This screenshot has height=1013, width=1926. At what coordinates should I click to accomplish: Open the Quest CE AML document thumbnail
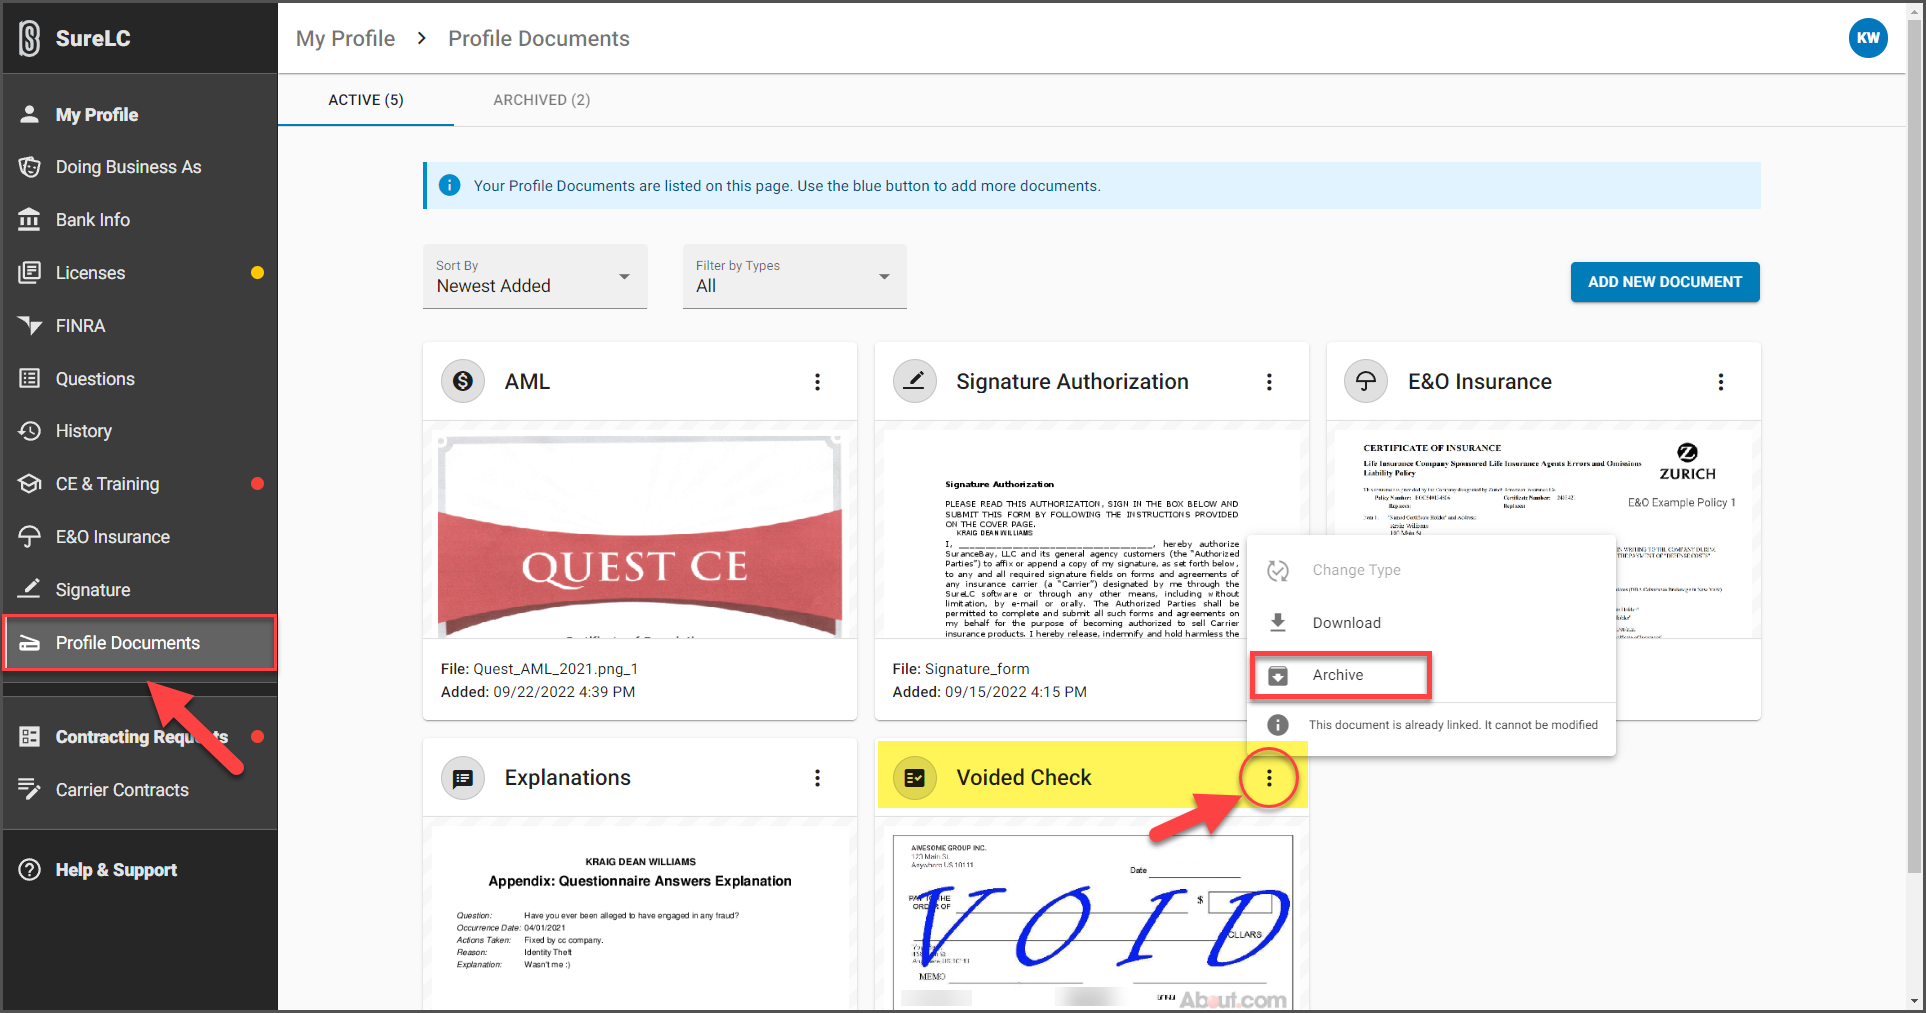[x=640, y=534]
